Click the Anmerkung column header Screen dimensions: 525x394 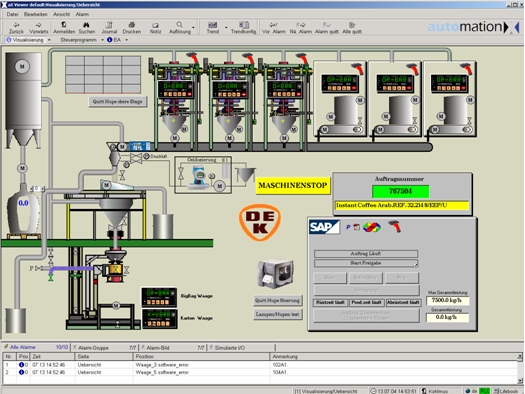pos(393,357)
